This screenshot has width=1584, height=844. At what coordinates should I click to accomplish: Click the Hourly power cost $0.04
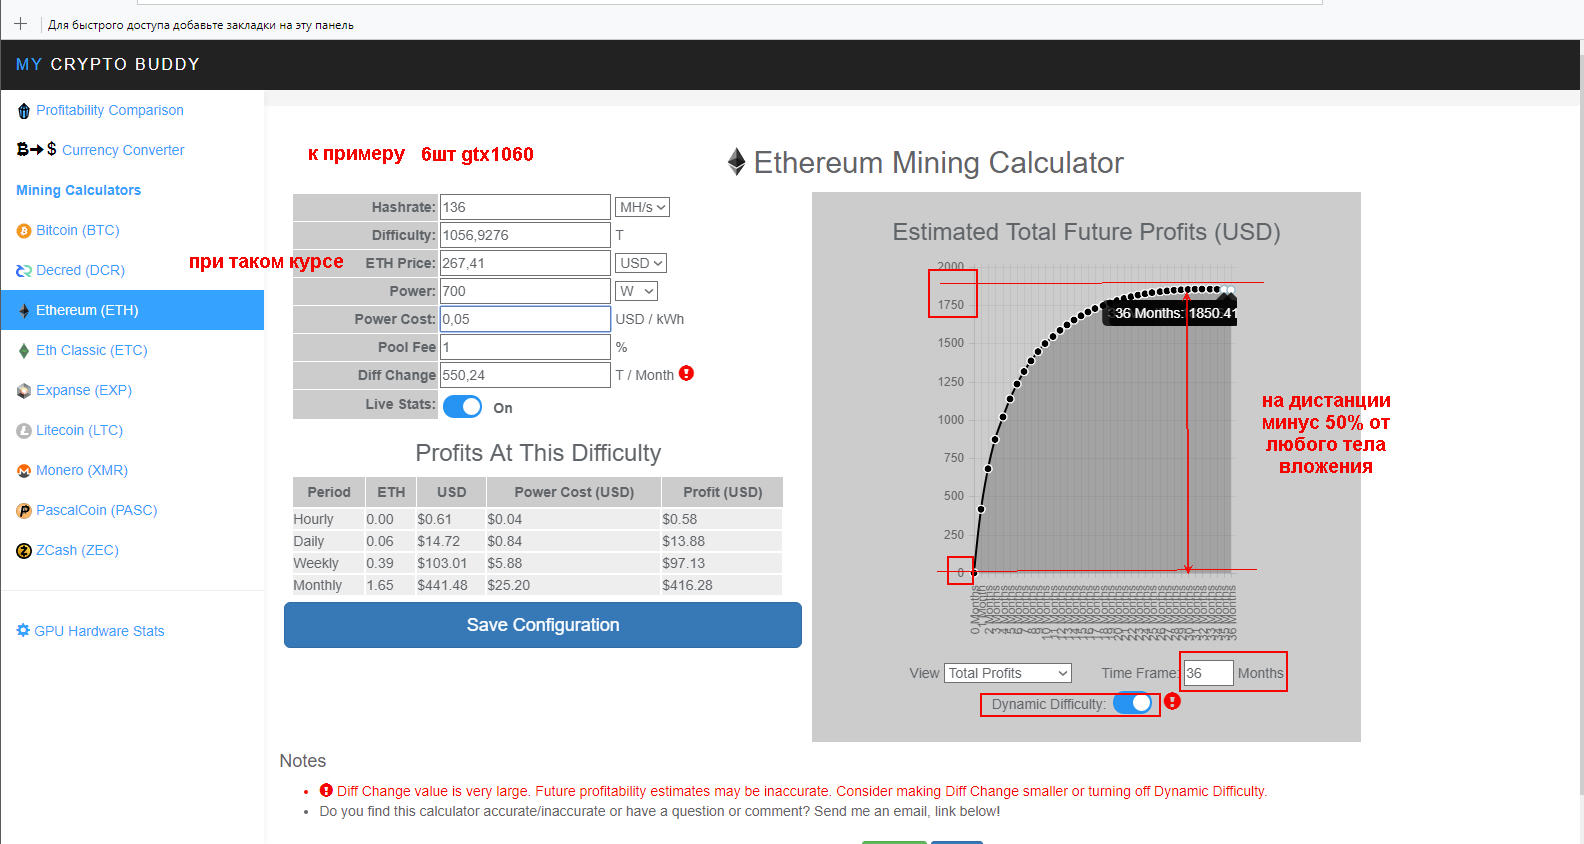(505, 519)
